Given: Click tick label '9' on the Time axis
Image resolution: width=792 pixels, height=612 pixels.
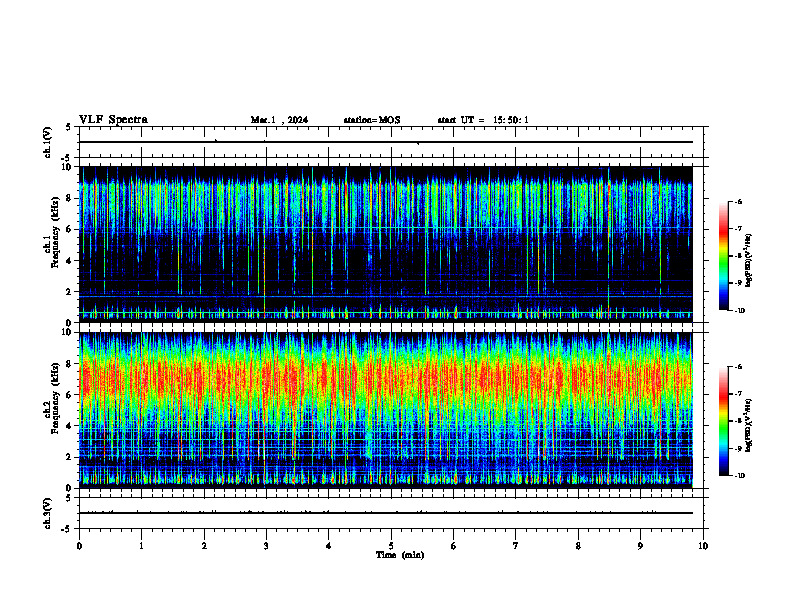Looking at the screenshot, I should point(640,546).
